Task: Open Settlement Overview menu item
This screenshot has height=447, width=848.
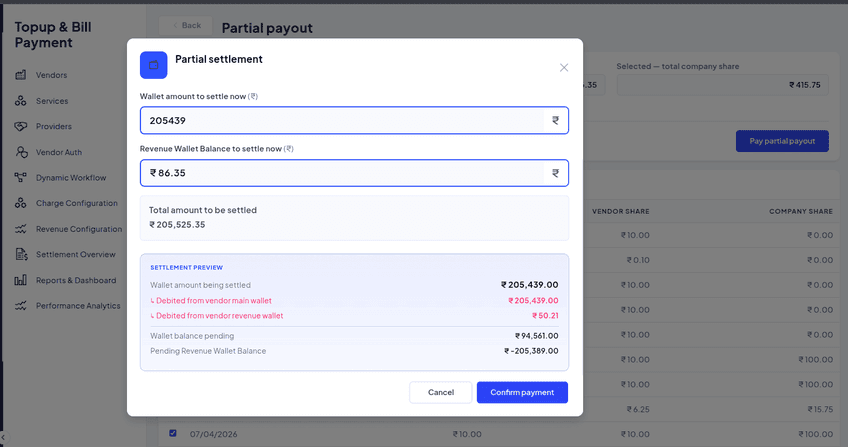Action: [76, 255]
